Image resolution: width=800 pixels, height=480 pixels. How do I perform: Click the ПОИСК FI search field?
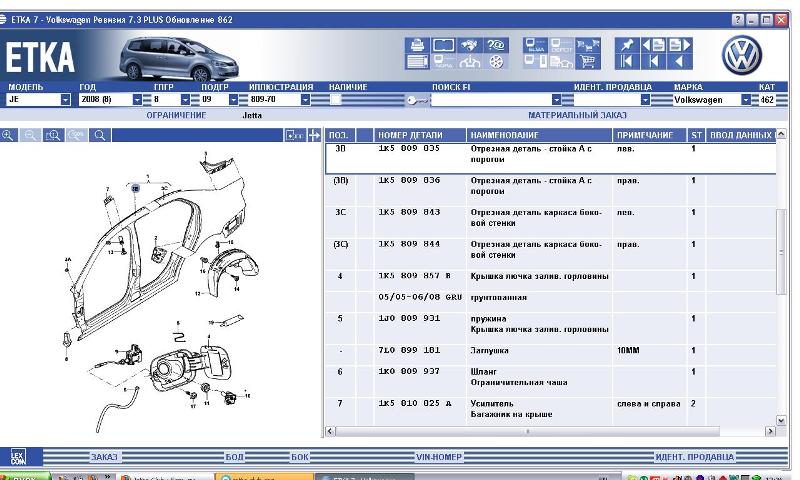click(491, 99)
